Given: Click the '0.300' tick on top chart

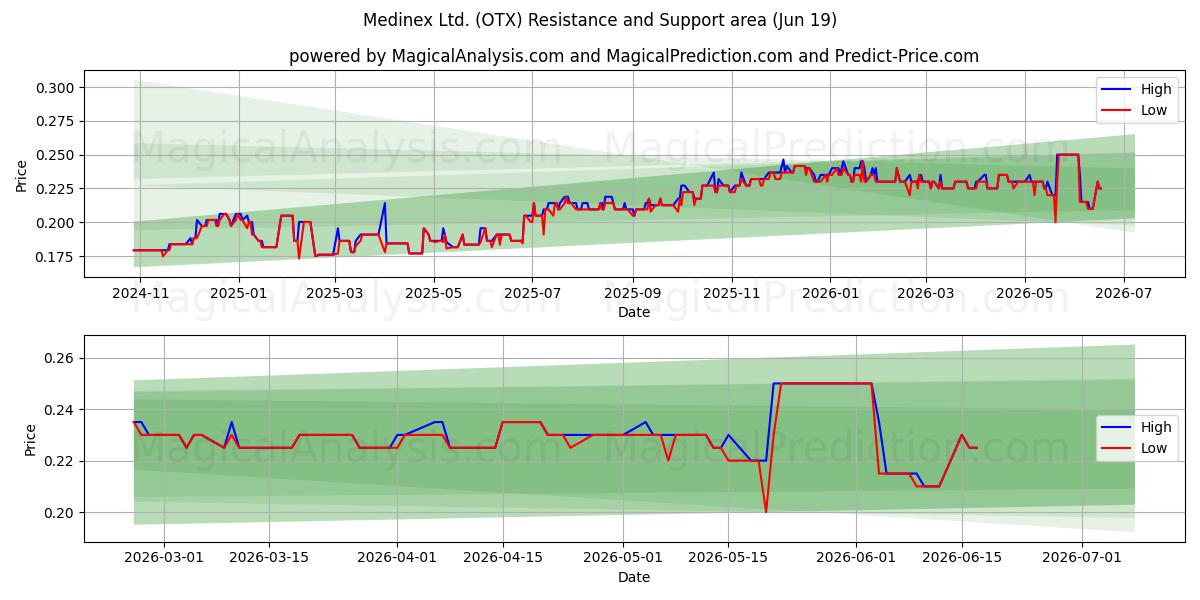Looking at the screenshot, I should 56,88.
